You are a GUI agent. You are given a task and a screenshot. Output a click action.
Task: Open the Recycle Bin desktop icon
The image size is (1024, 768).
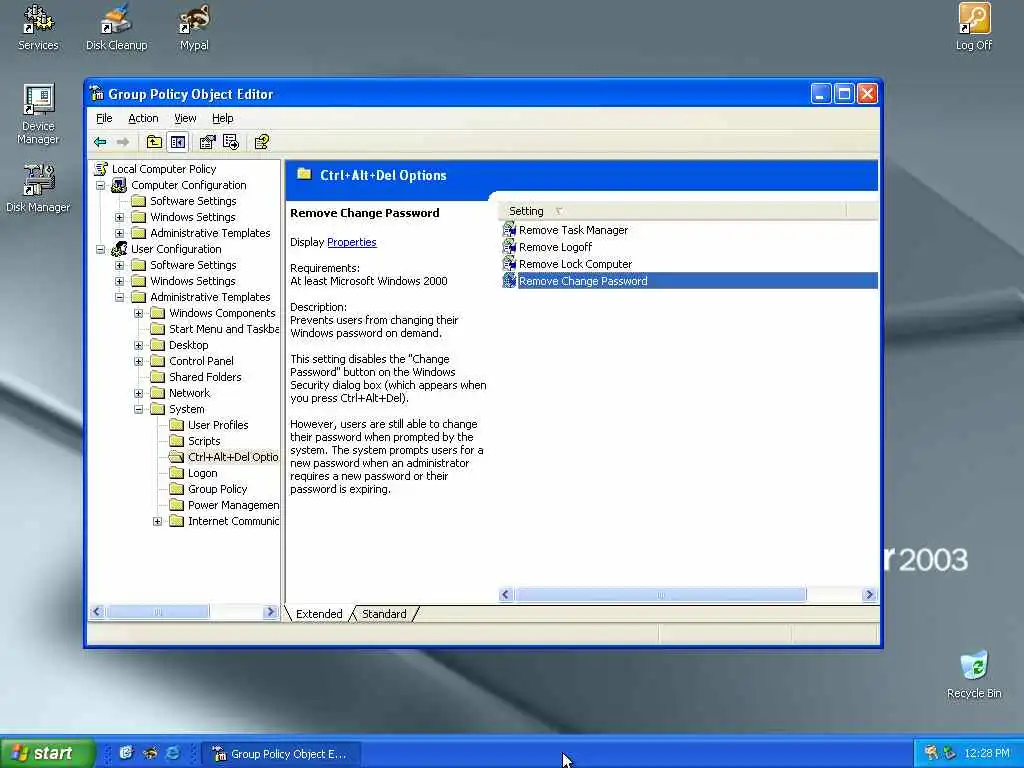click(974, 675)
